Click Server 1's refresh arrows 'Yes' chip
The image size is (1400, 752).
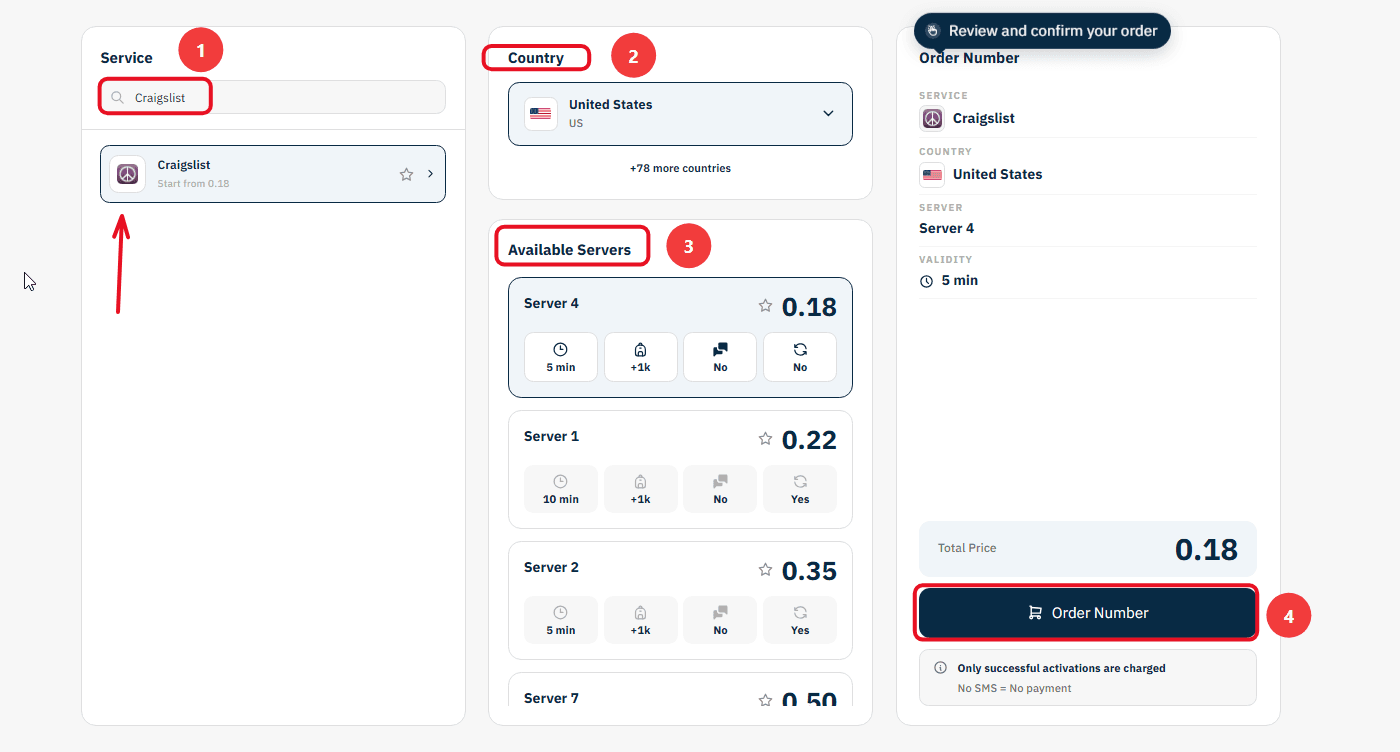[x=800, y=489]
